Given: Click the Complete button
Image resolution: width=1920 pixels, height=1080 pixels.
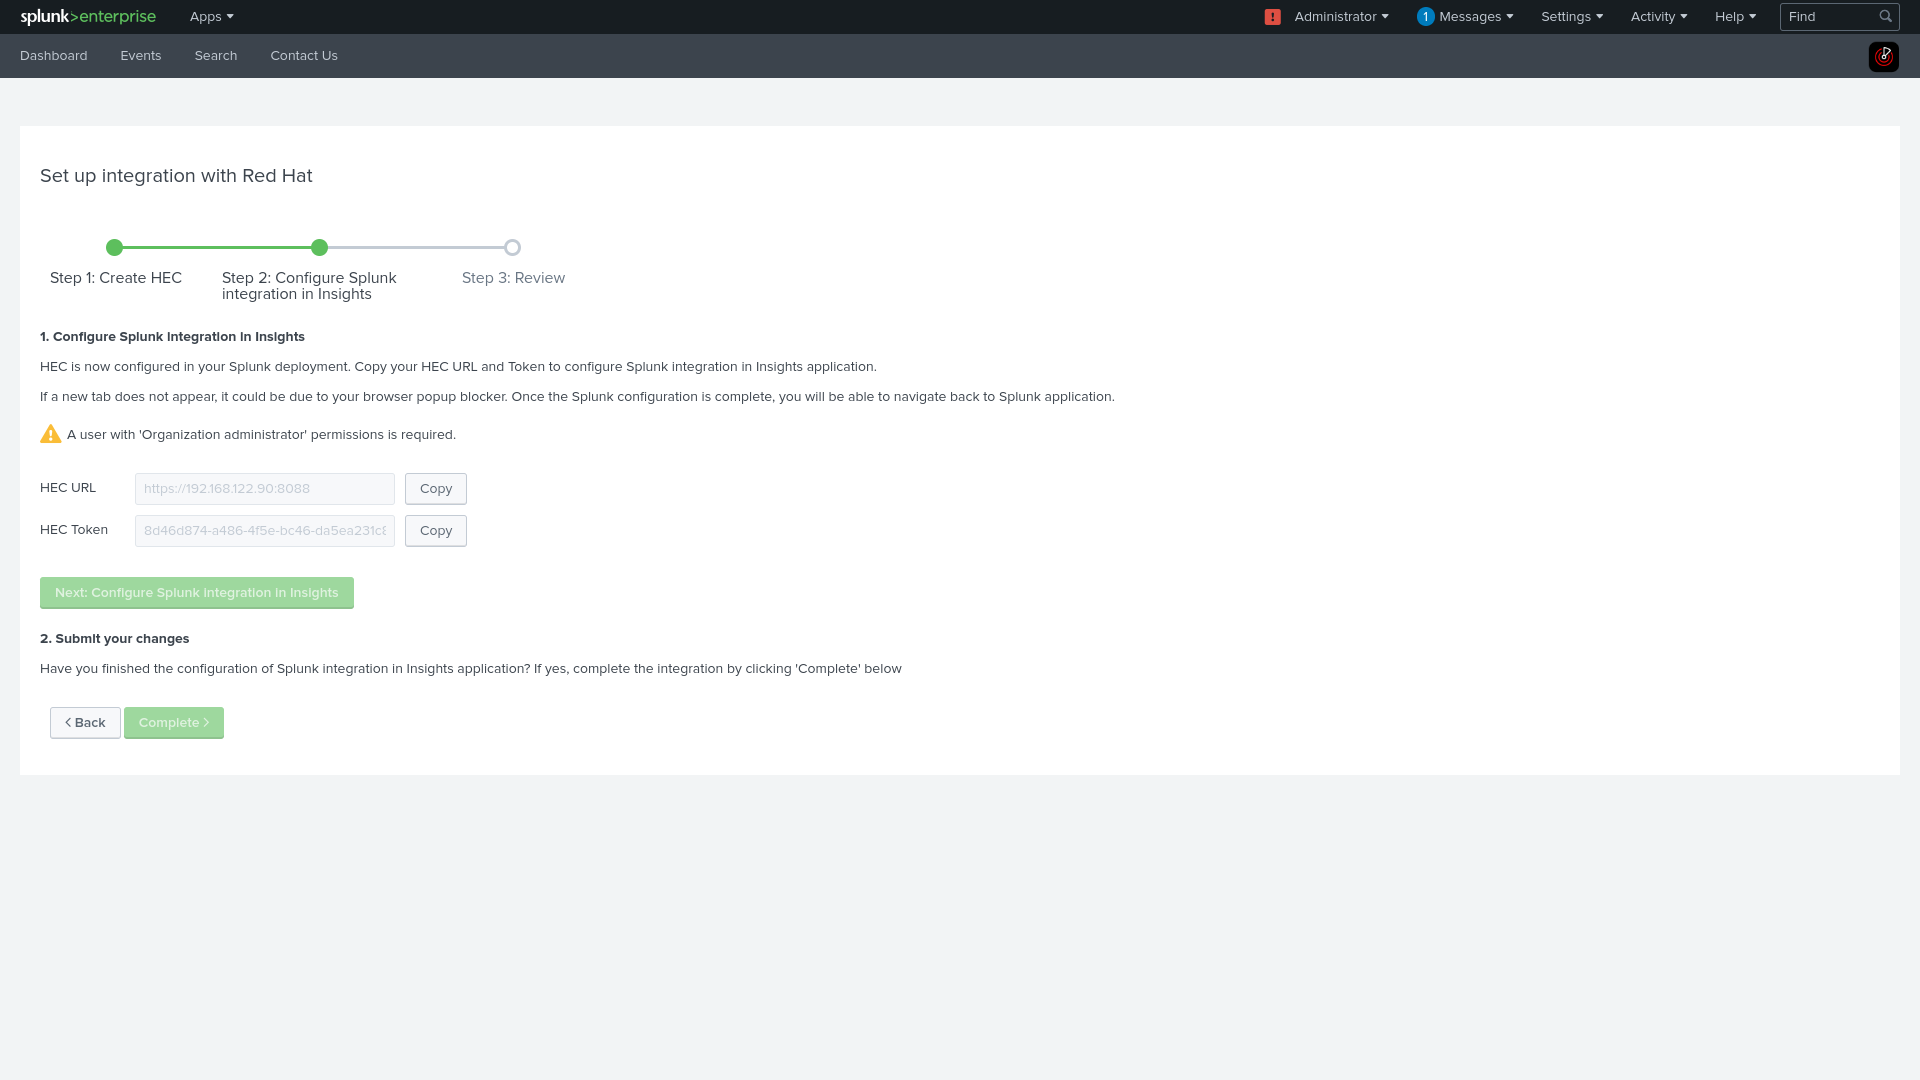Looking at the screenshot, I should (174, 723).
